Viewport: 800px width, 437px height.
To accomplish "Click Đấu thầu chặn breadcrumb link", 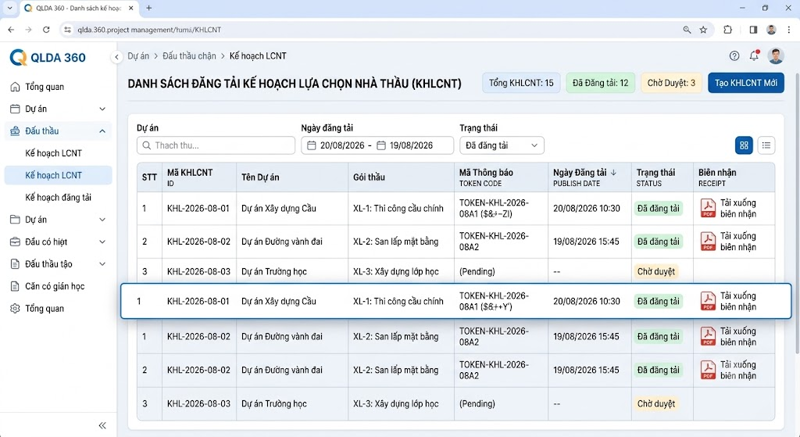I will [189, 56].
